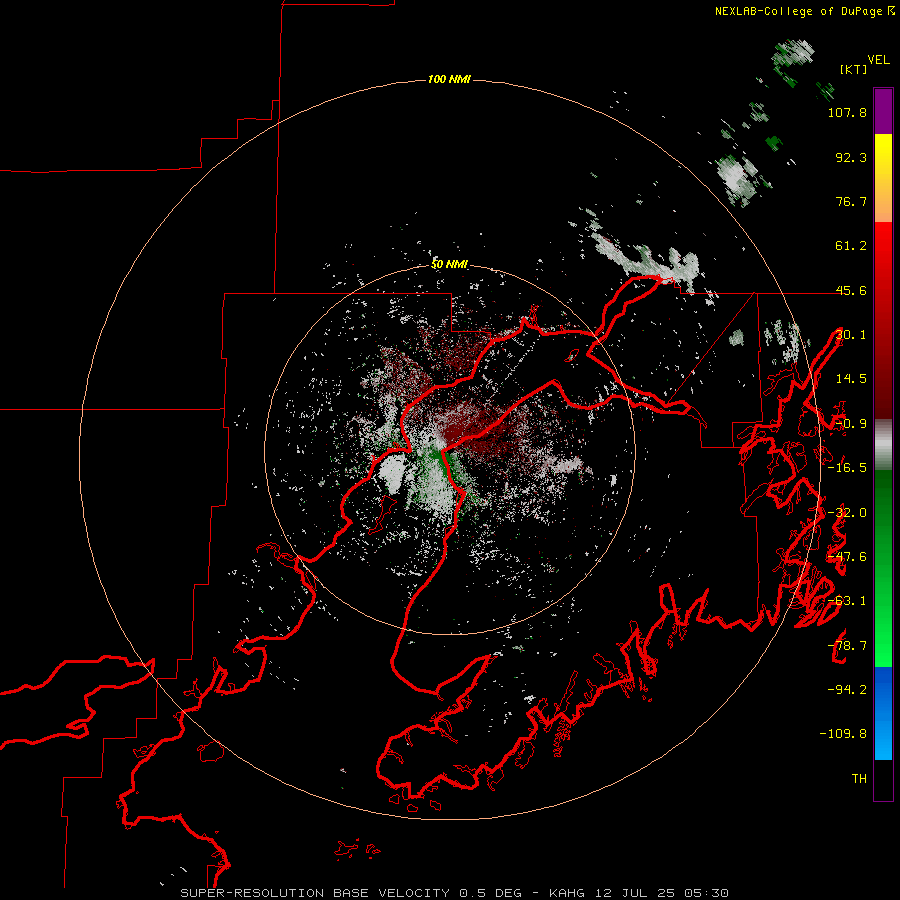Click the 107.8 velocity scale value
Screen dimensions: 900x900
[847, 112]
